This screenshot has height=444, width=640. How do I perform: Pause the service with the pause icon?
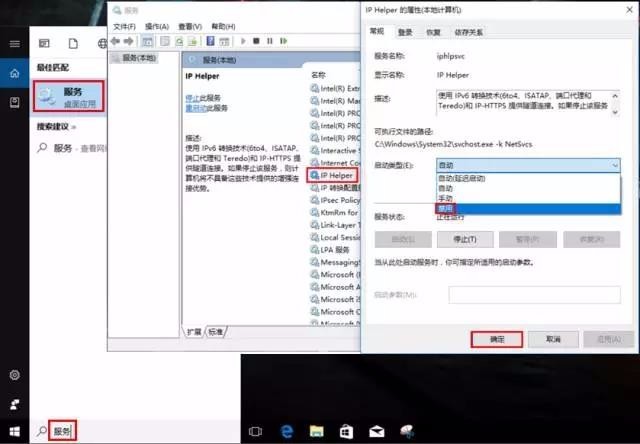point(269,41)
